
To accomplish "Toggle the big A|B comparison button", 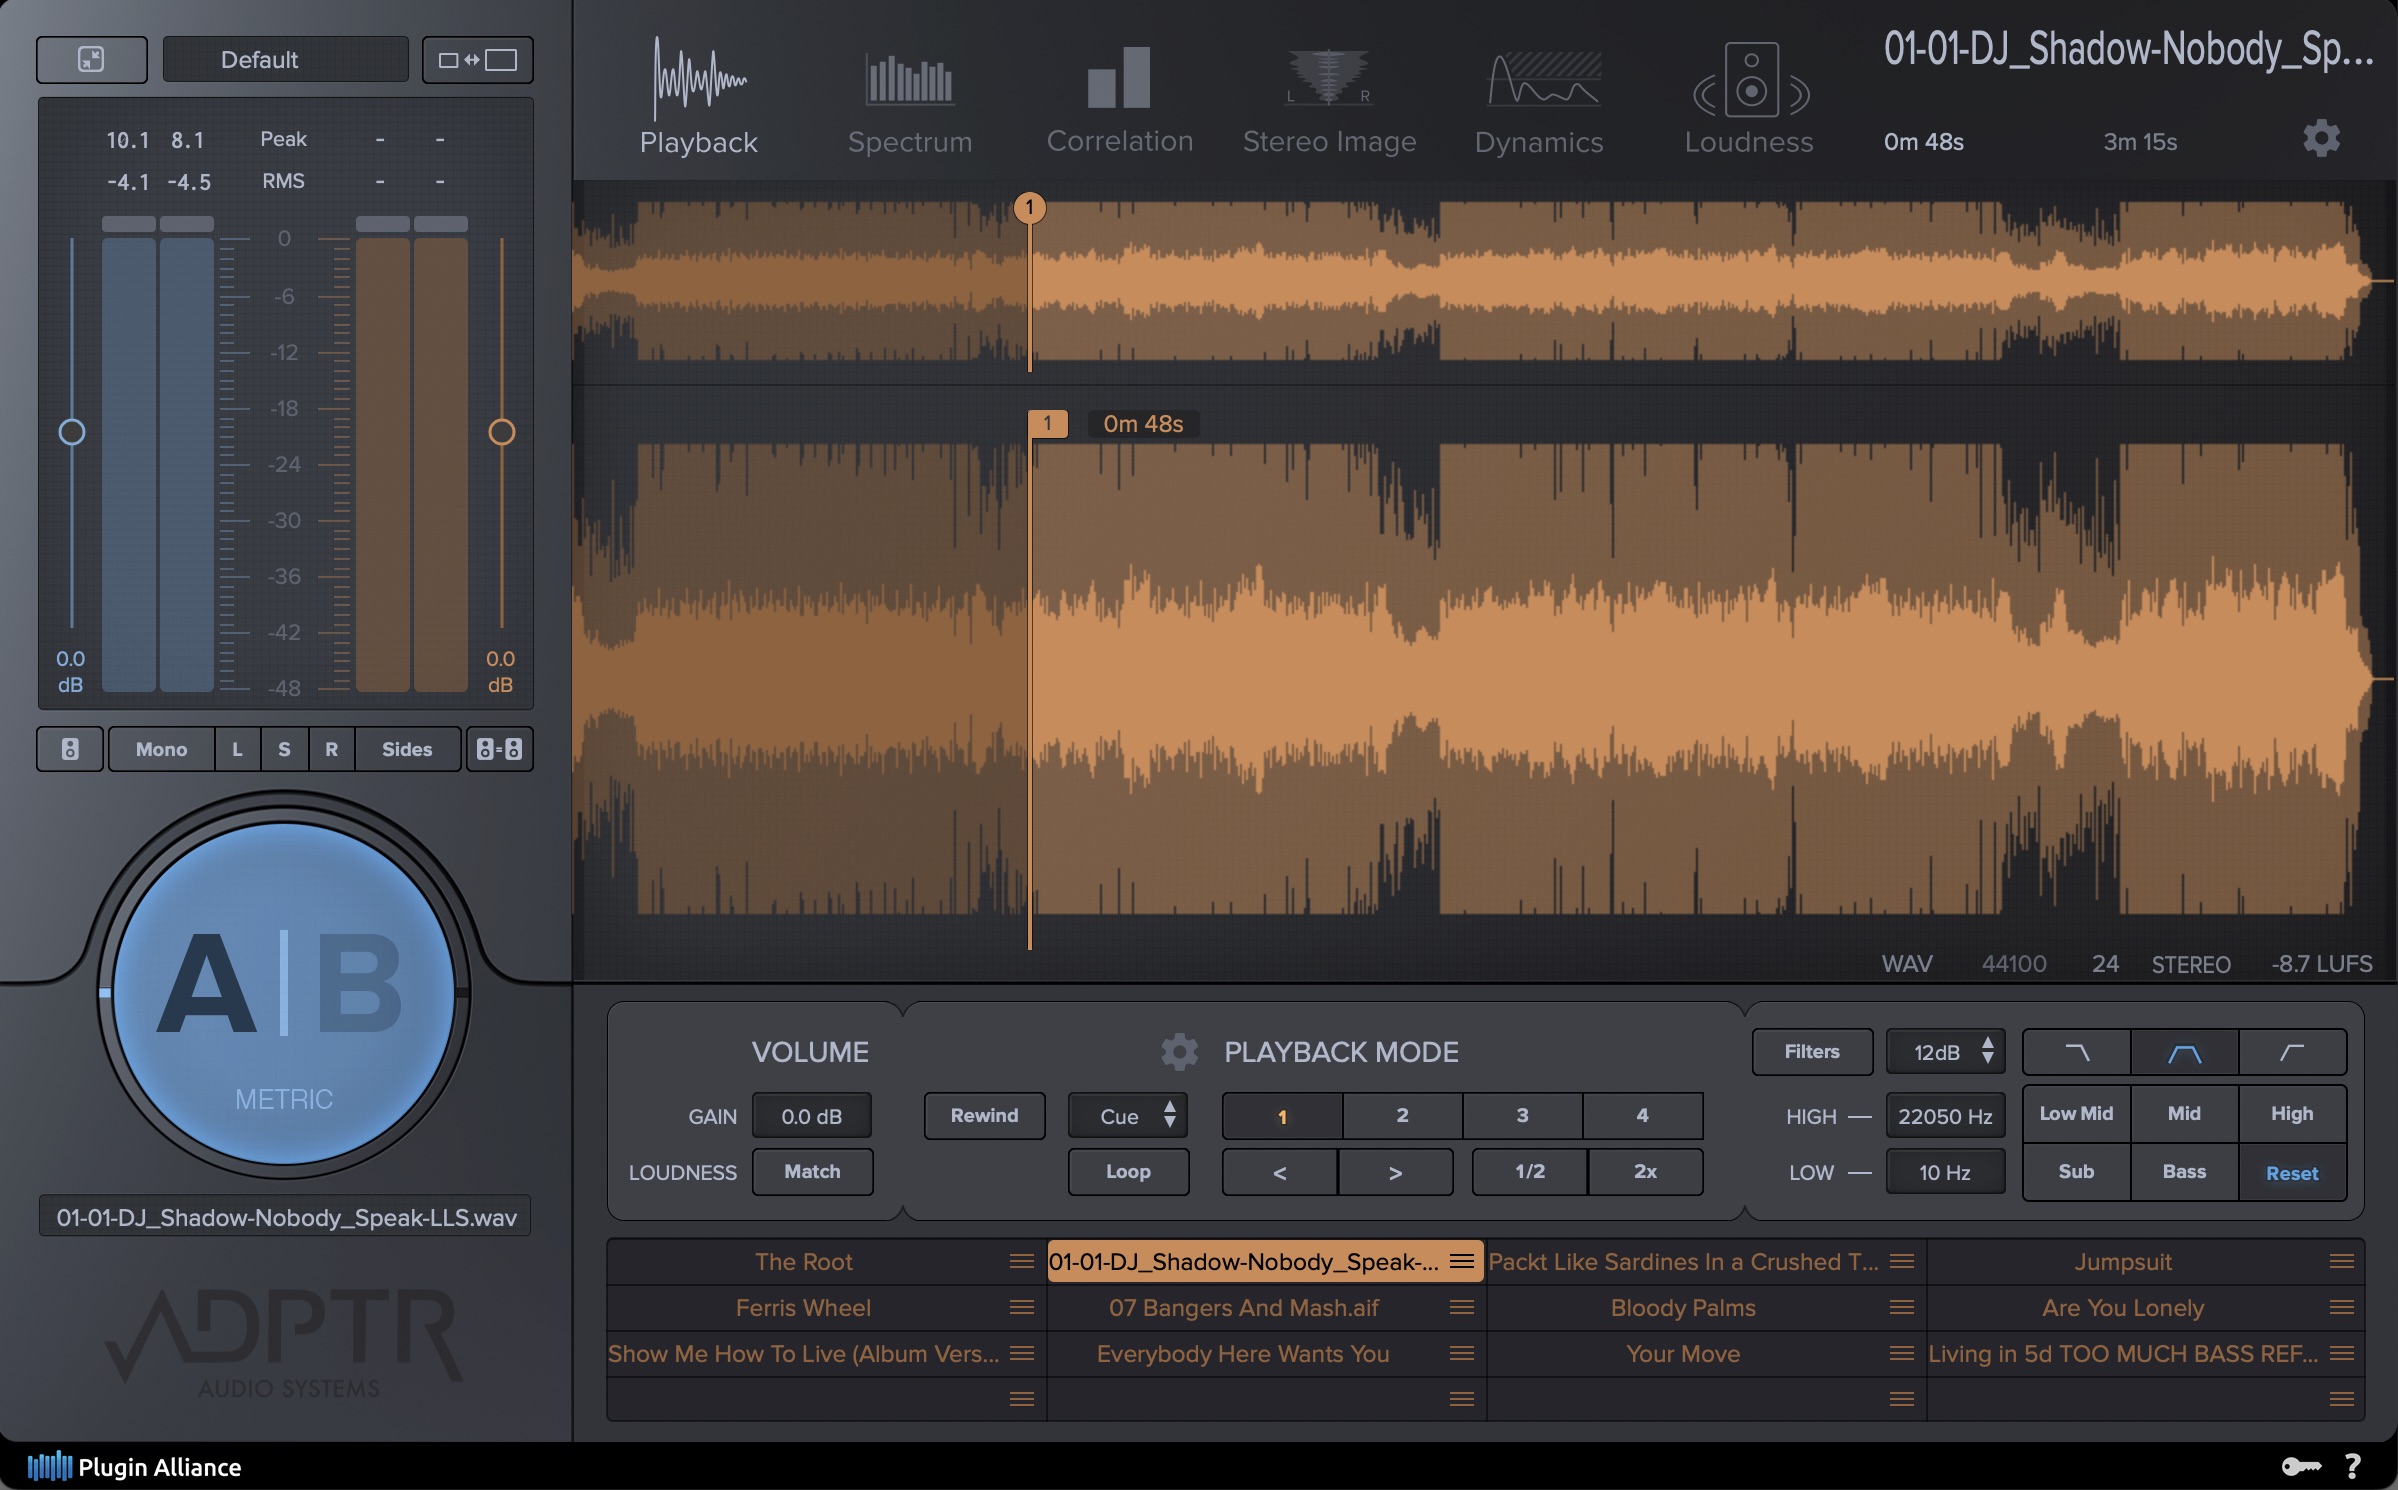I will click(284, 993).
